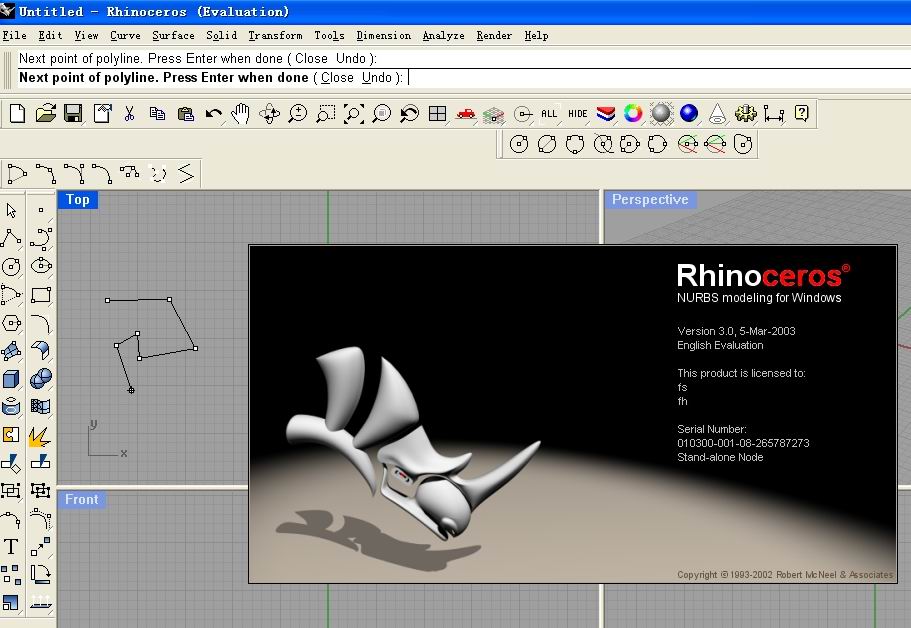Select the single Point tool in sidebar
The width and height of the screenshot is (911, 628).
(41, 210)
